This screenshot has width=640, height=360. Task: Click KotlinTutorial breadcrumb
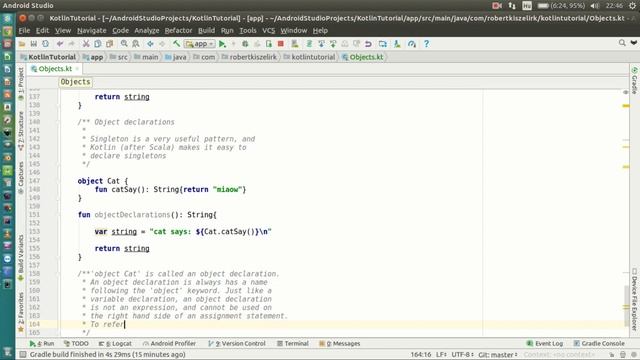click(48, 57)
